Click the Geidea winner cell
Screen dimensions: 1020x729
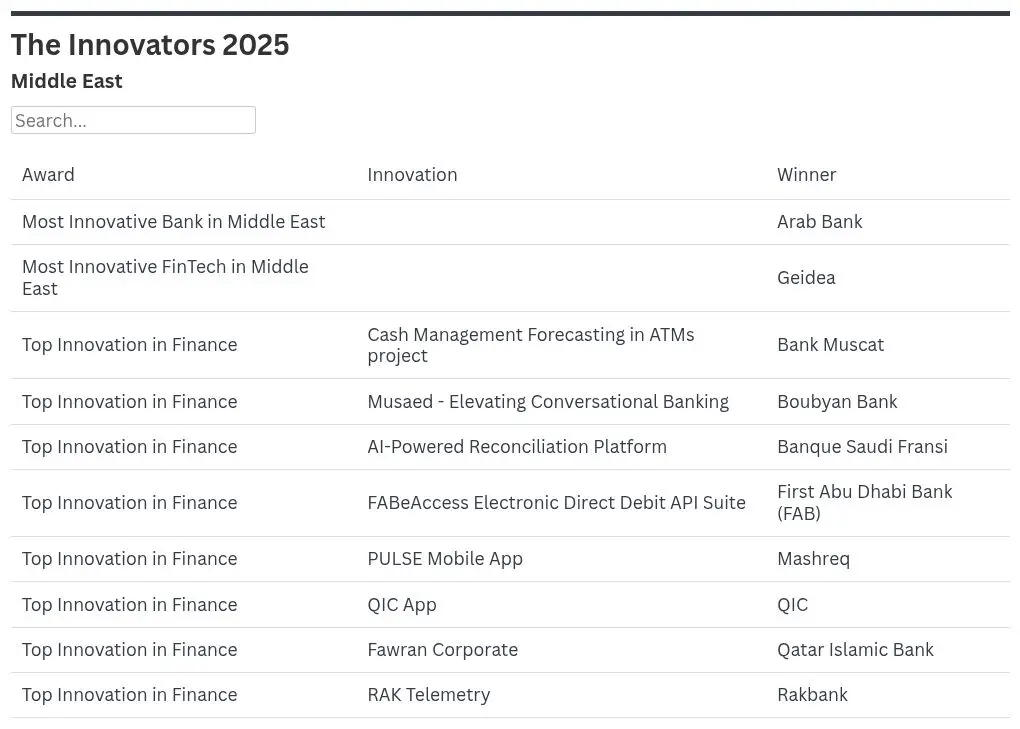(806, 278)
